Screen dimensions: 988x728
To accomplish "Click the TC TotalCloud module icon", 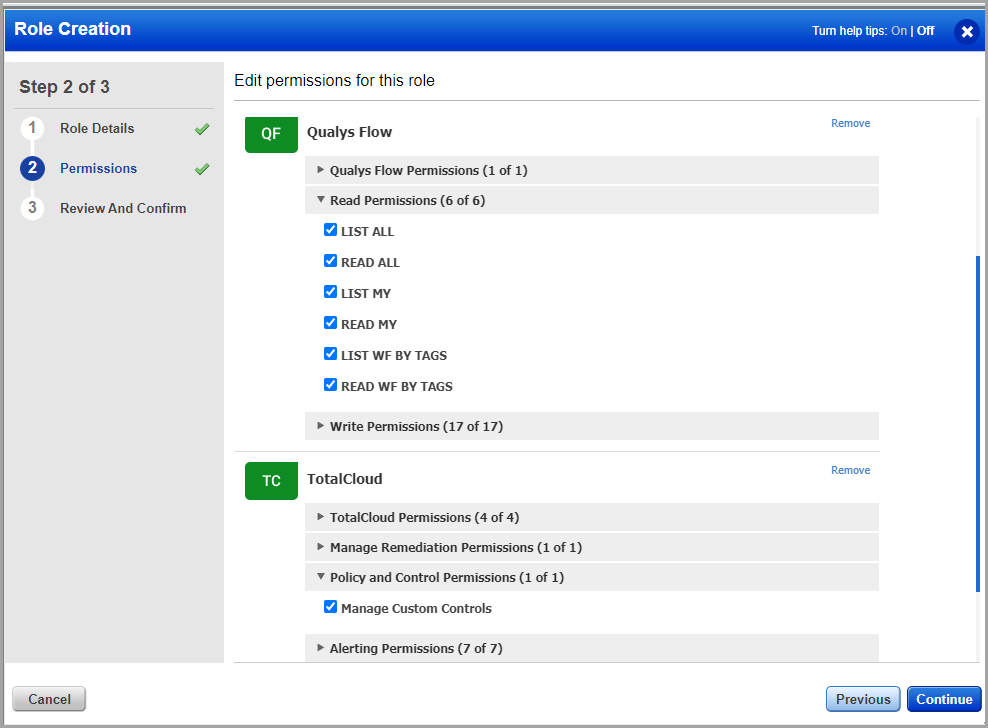I will 271,481.
